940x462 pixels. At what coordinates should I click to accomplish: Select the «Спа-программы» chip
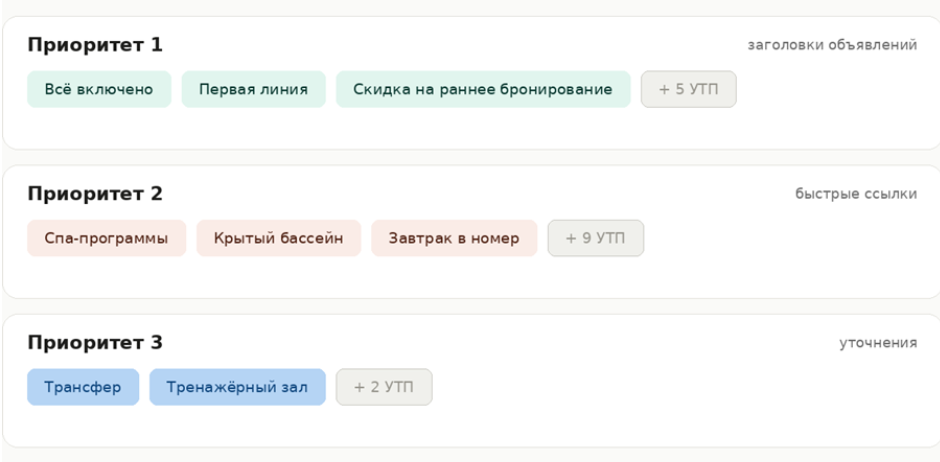click(x=107, y=238)
